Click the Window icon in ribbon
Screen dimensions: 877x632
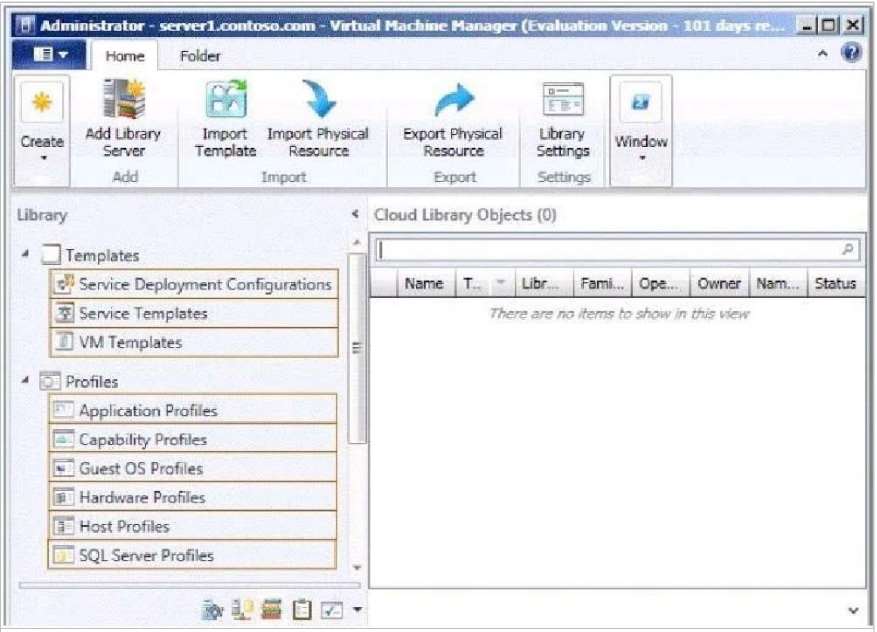point(640,102)
